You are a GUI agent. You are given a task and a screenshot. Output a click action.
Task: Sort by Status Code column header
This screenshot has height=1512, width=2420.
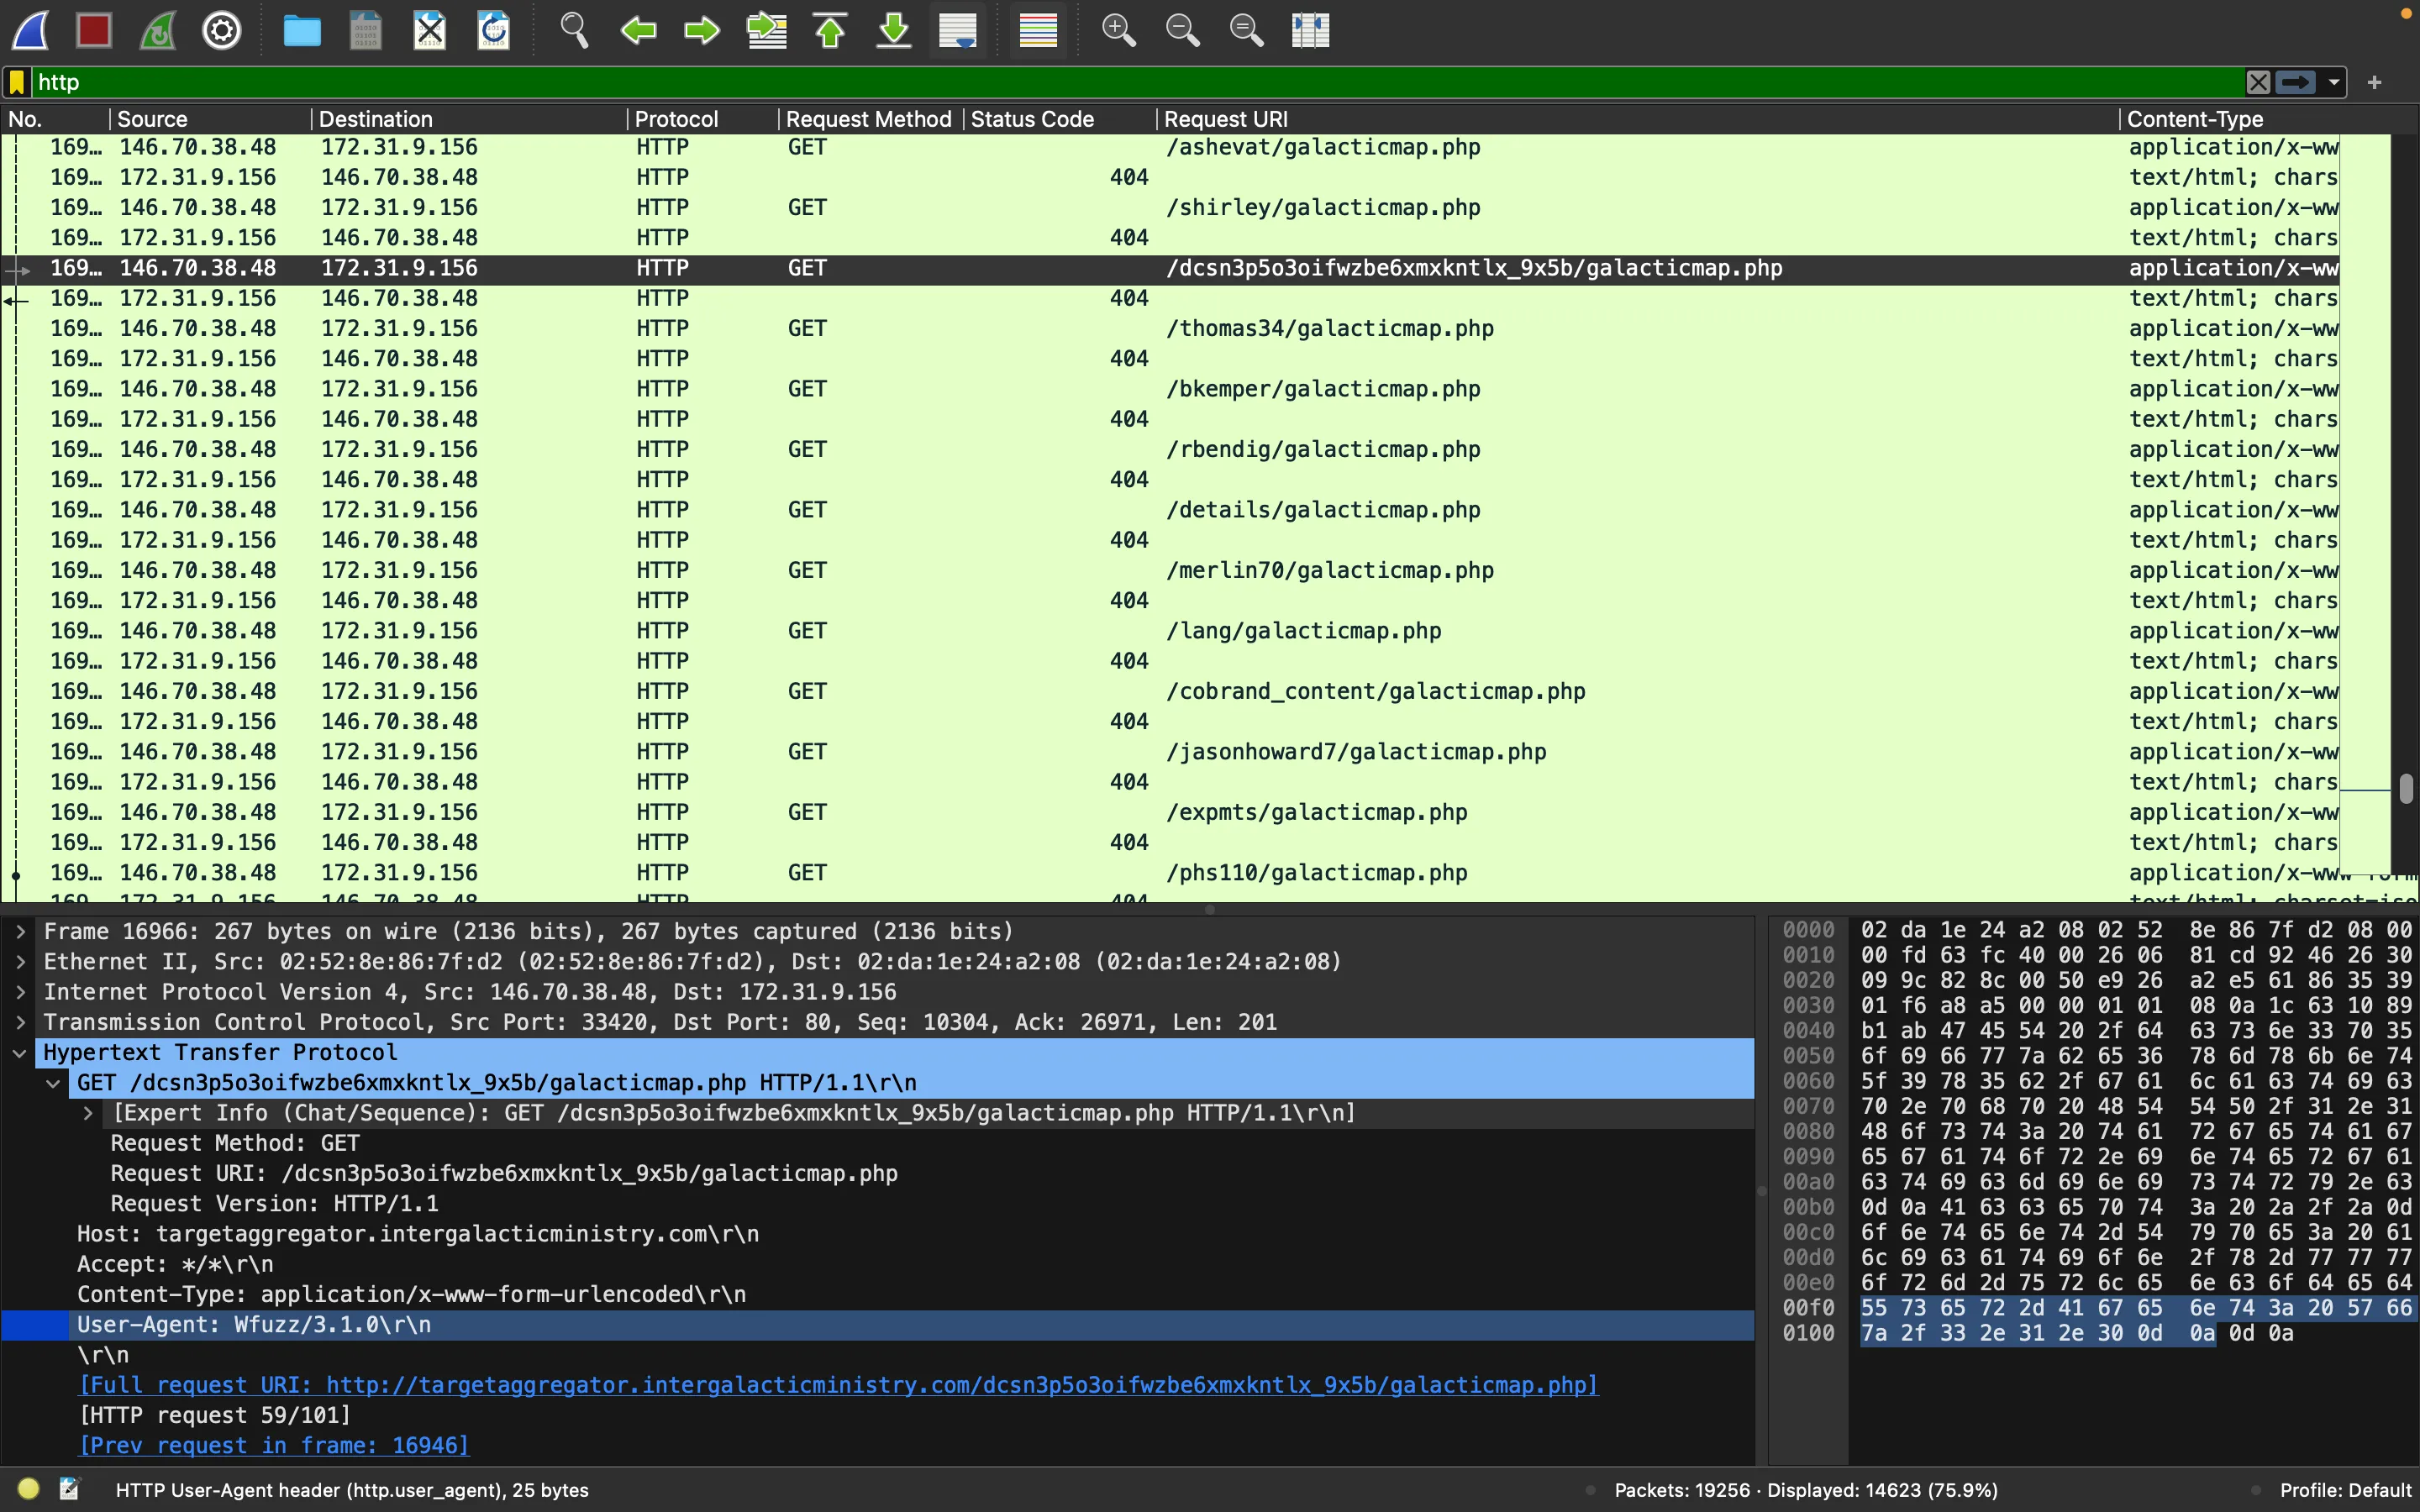pyautogui.click(x=1060, y=119)
